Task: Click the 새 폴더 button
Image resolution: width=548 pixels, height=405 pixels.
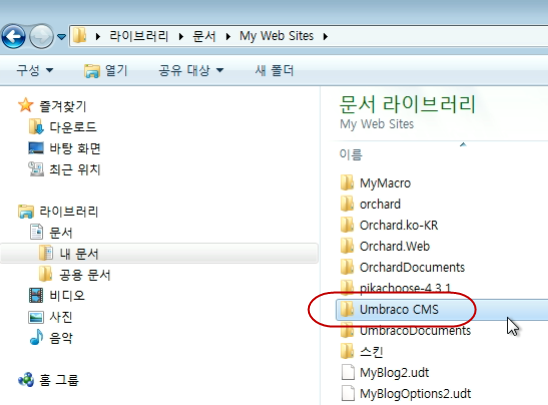Action: tap(274, 70)
